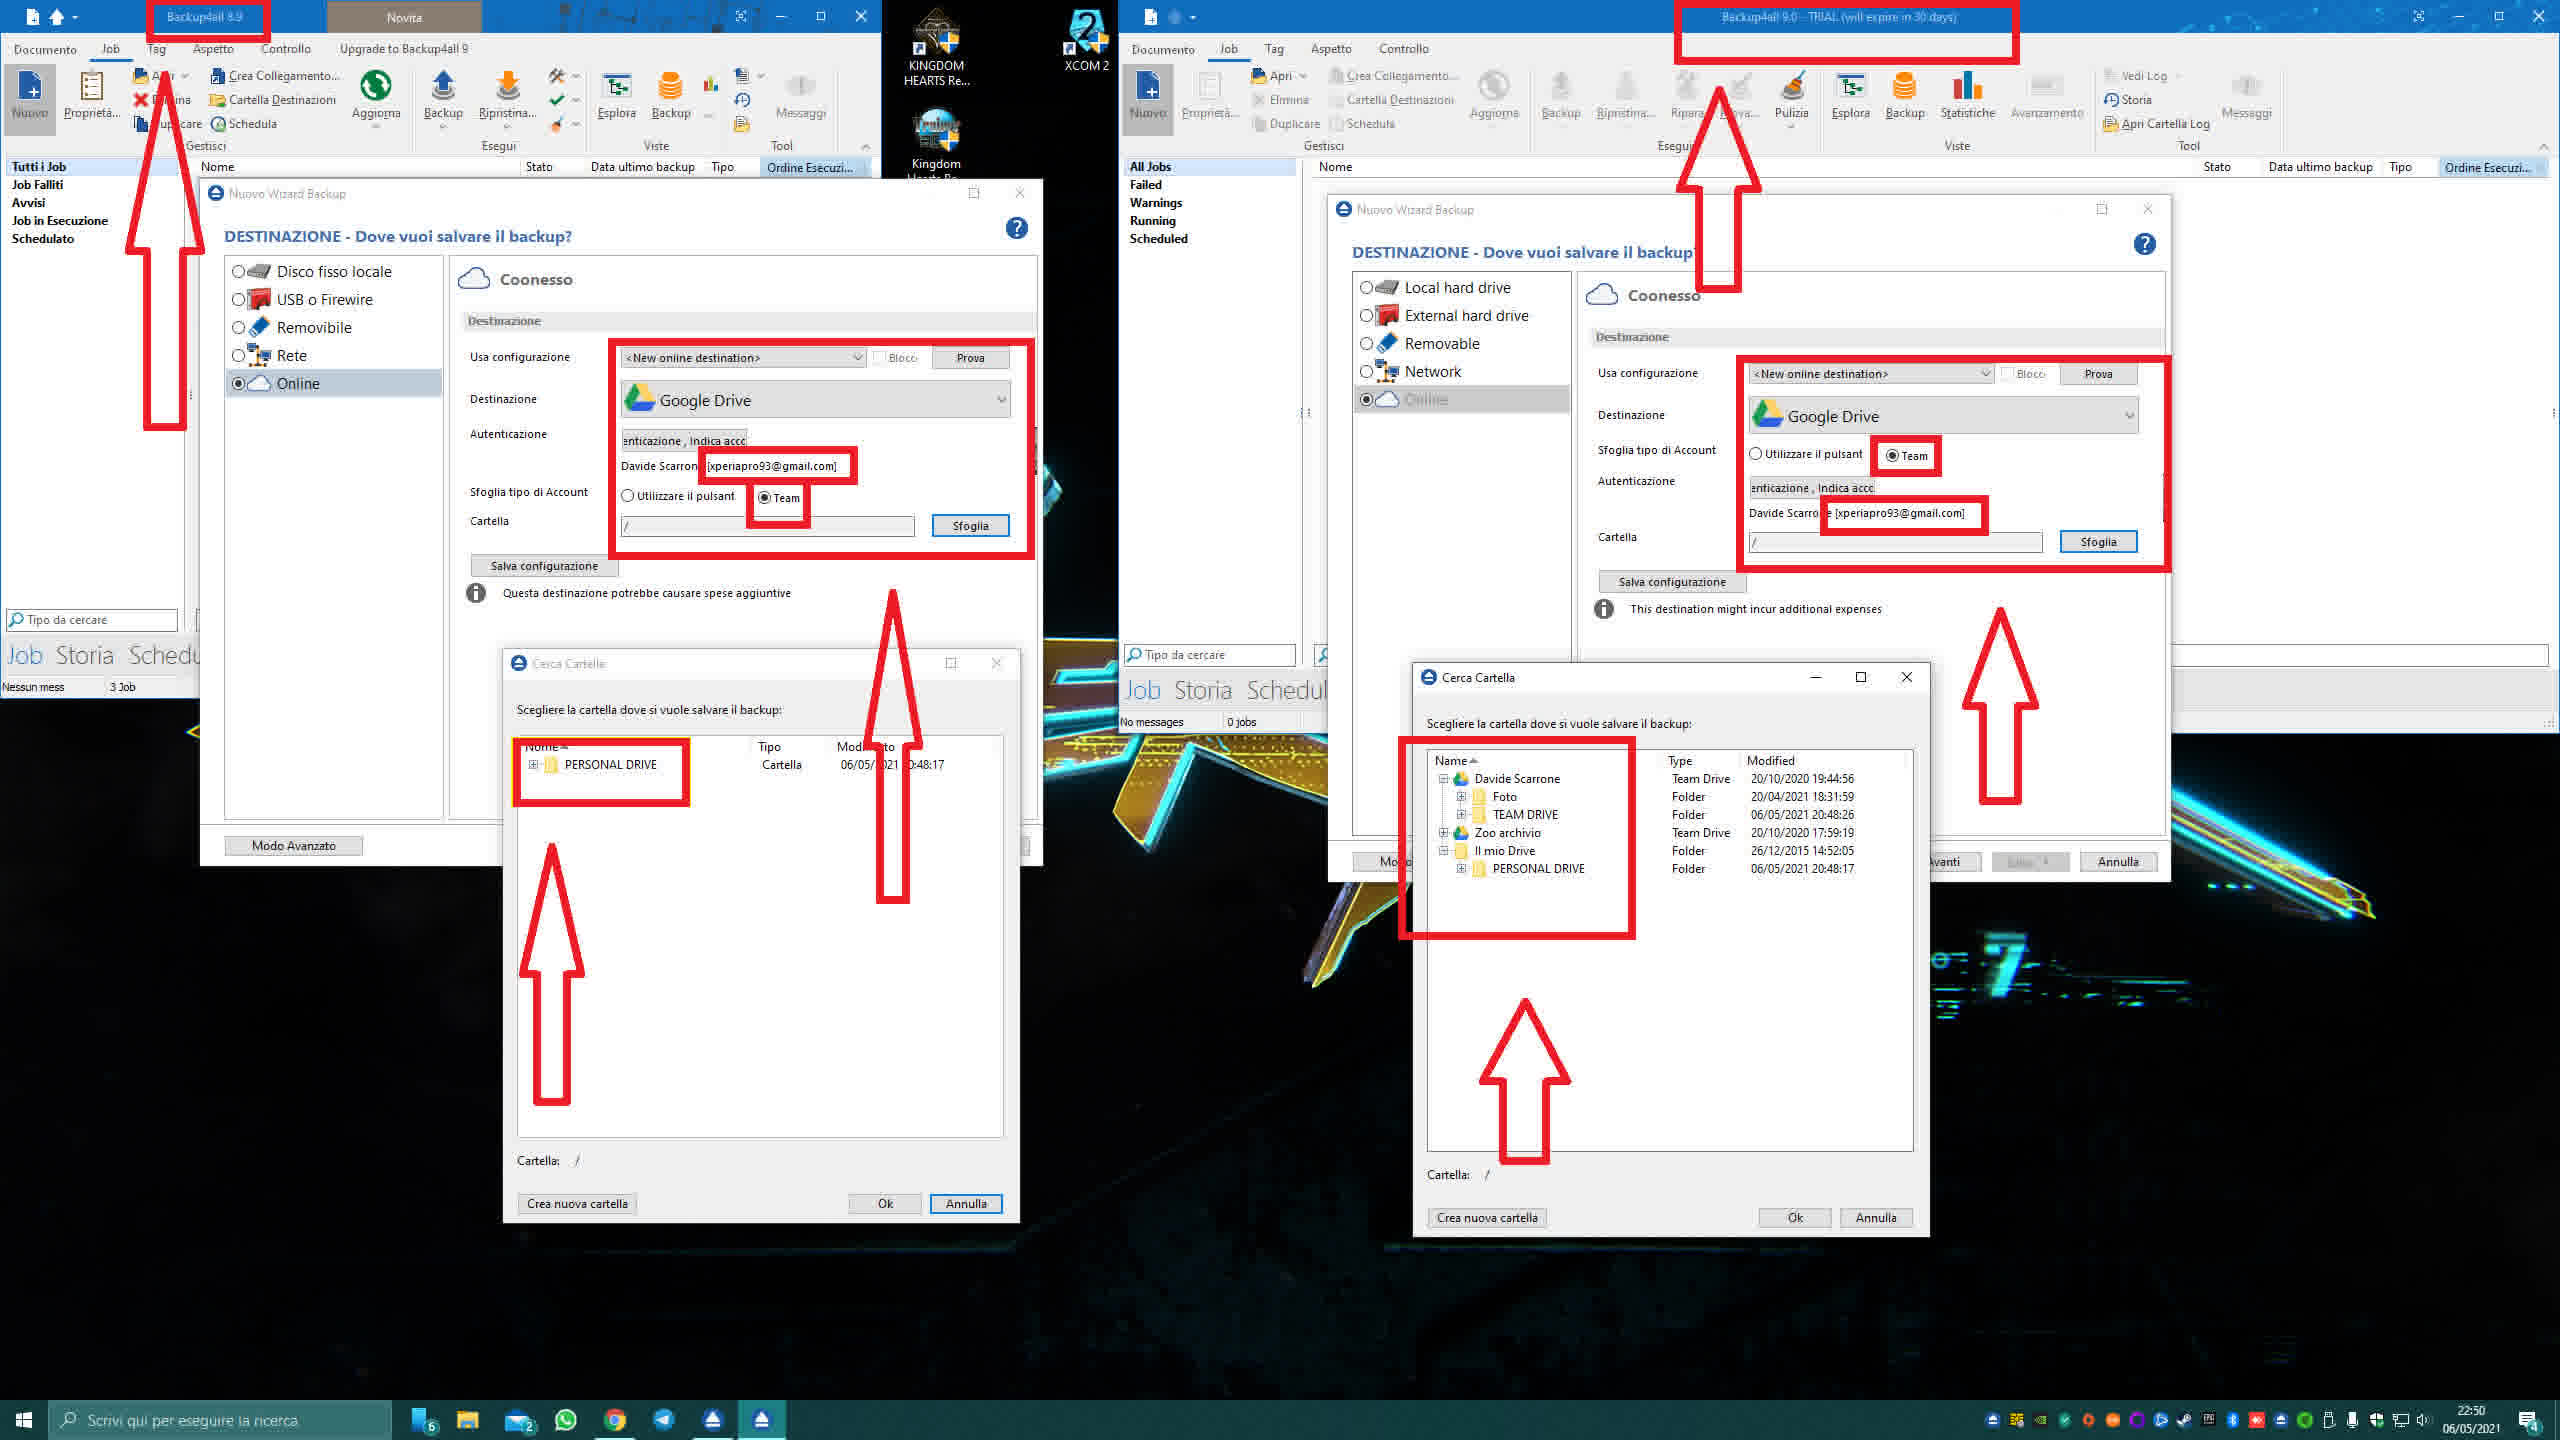The image size is (2560, 1440).
Task: Open Esplora view icon in left window
Action: pos(617,96)
